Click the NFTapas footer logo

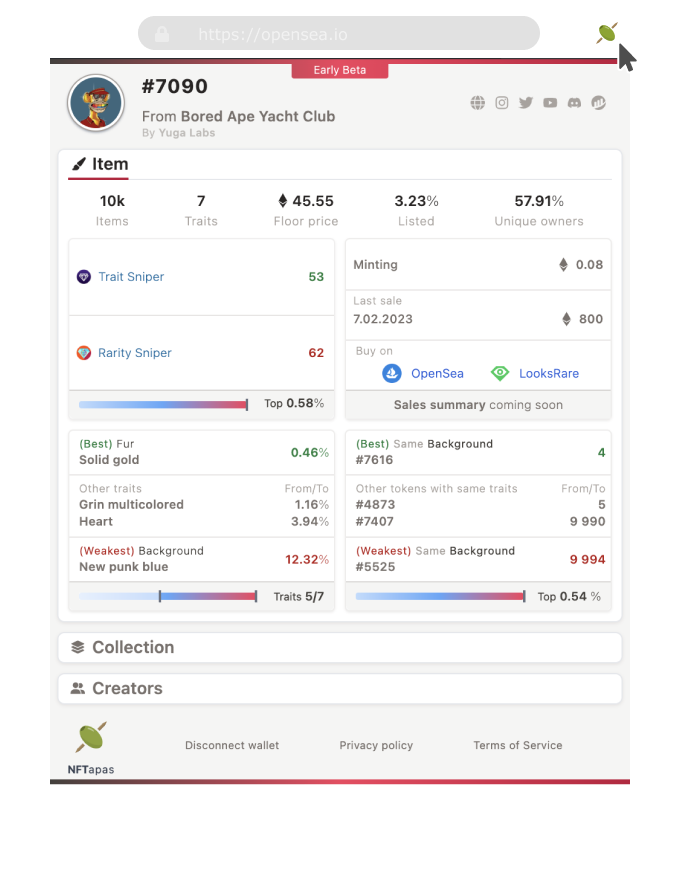(91, 748)
